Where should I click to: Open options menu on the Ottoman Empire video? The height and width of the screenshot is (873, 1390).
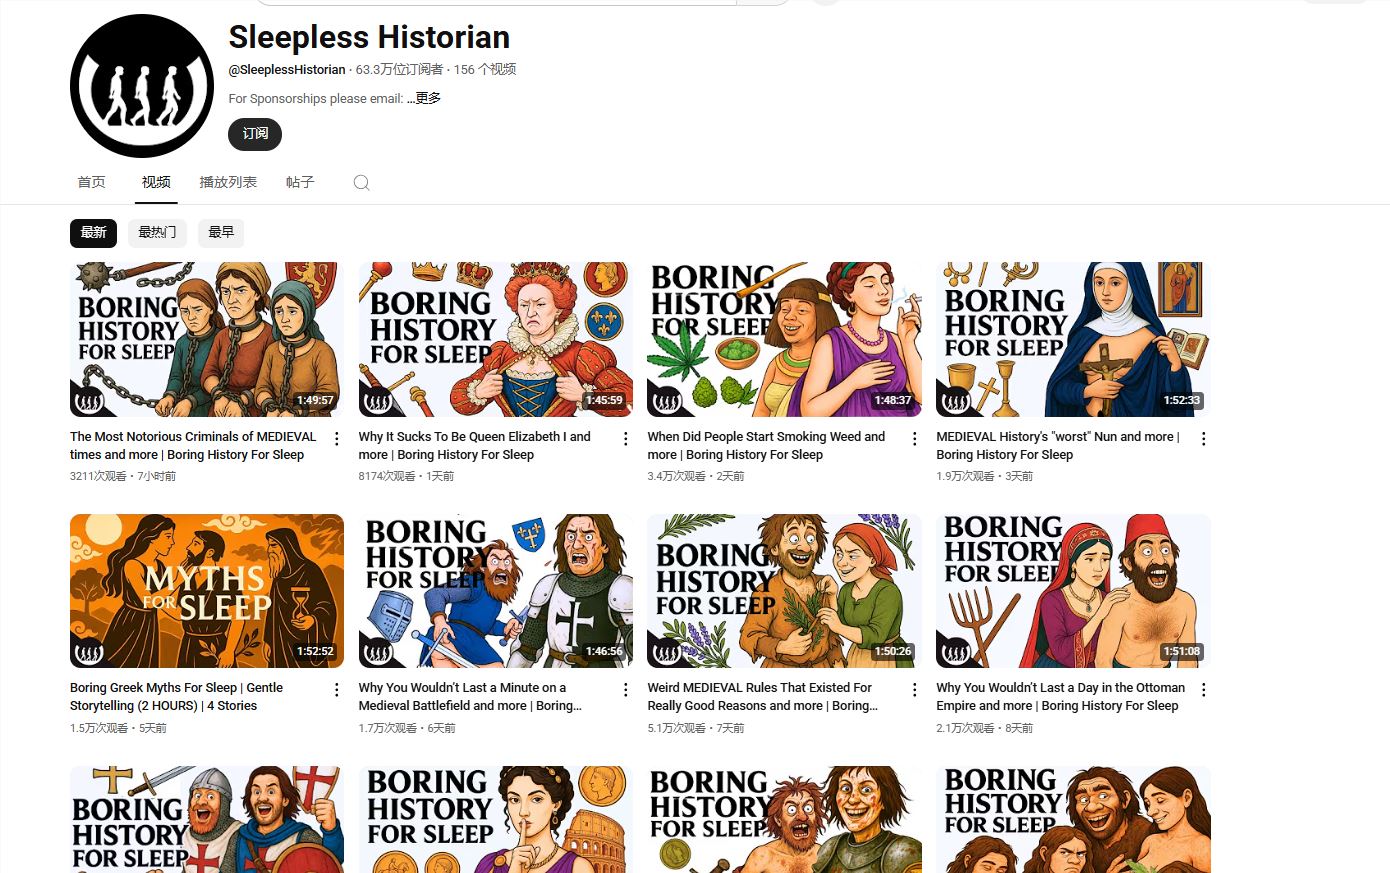pos(1203,690)
